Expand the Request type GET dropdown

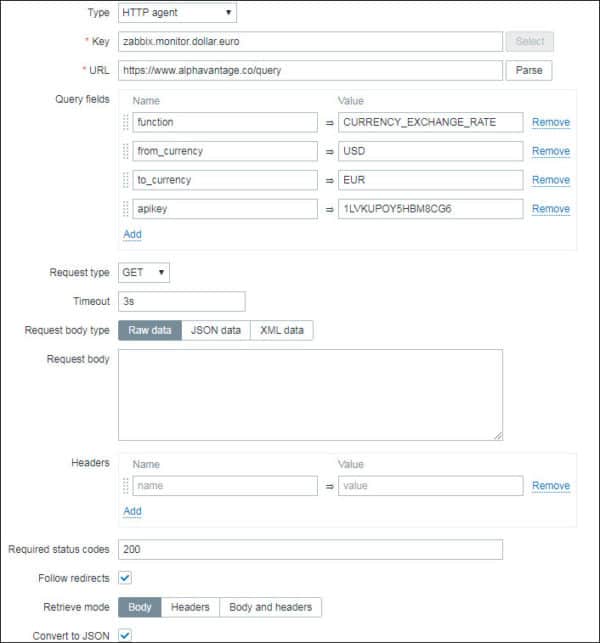tap(144, 273)
